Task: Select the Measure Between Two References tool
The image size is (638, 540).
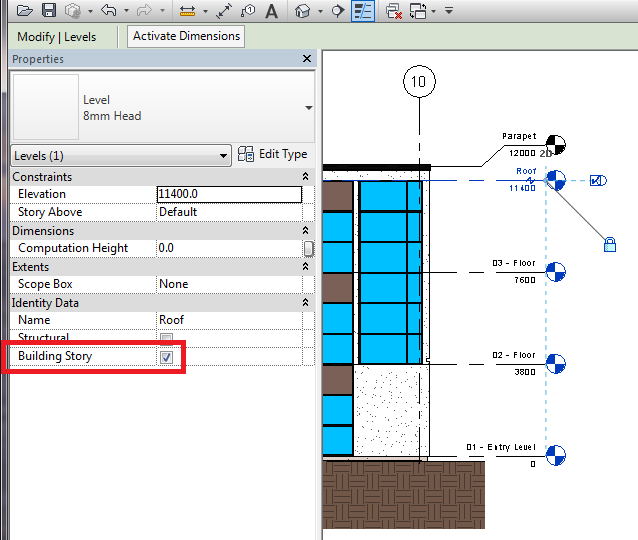Action: [187, 11]
